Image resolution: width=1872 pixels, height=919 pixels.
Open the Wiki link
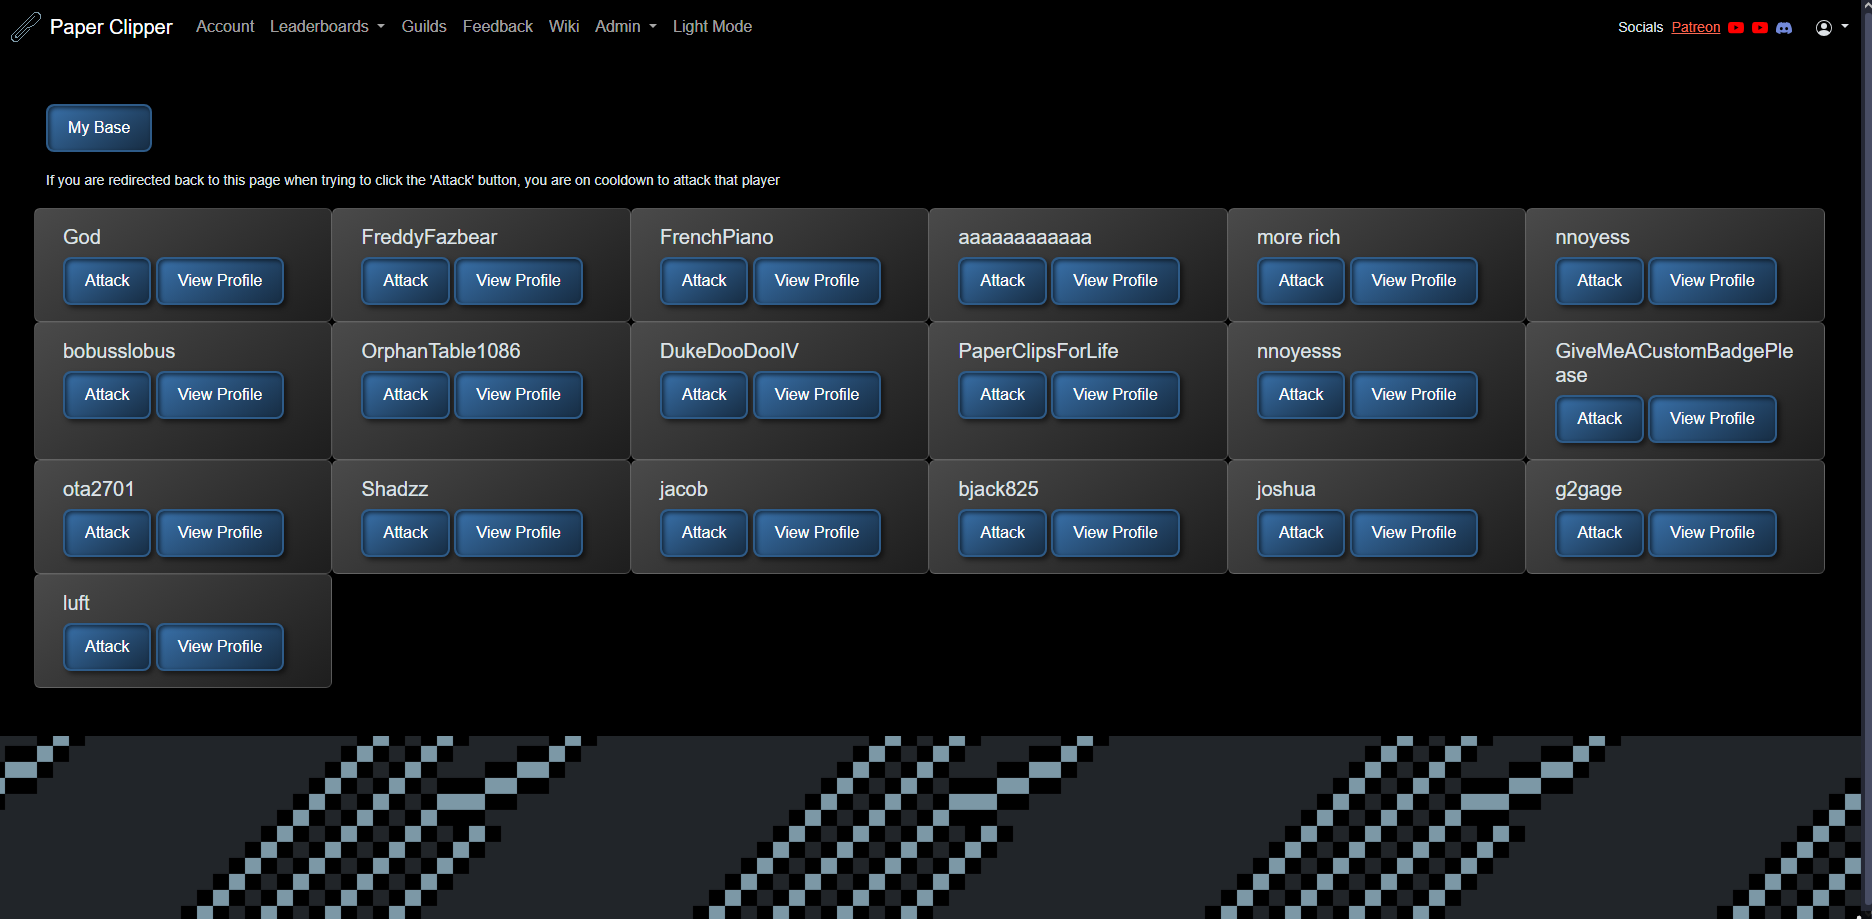(564, 26)
